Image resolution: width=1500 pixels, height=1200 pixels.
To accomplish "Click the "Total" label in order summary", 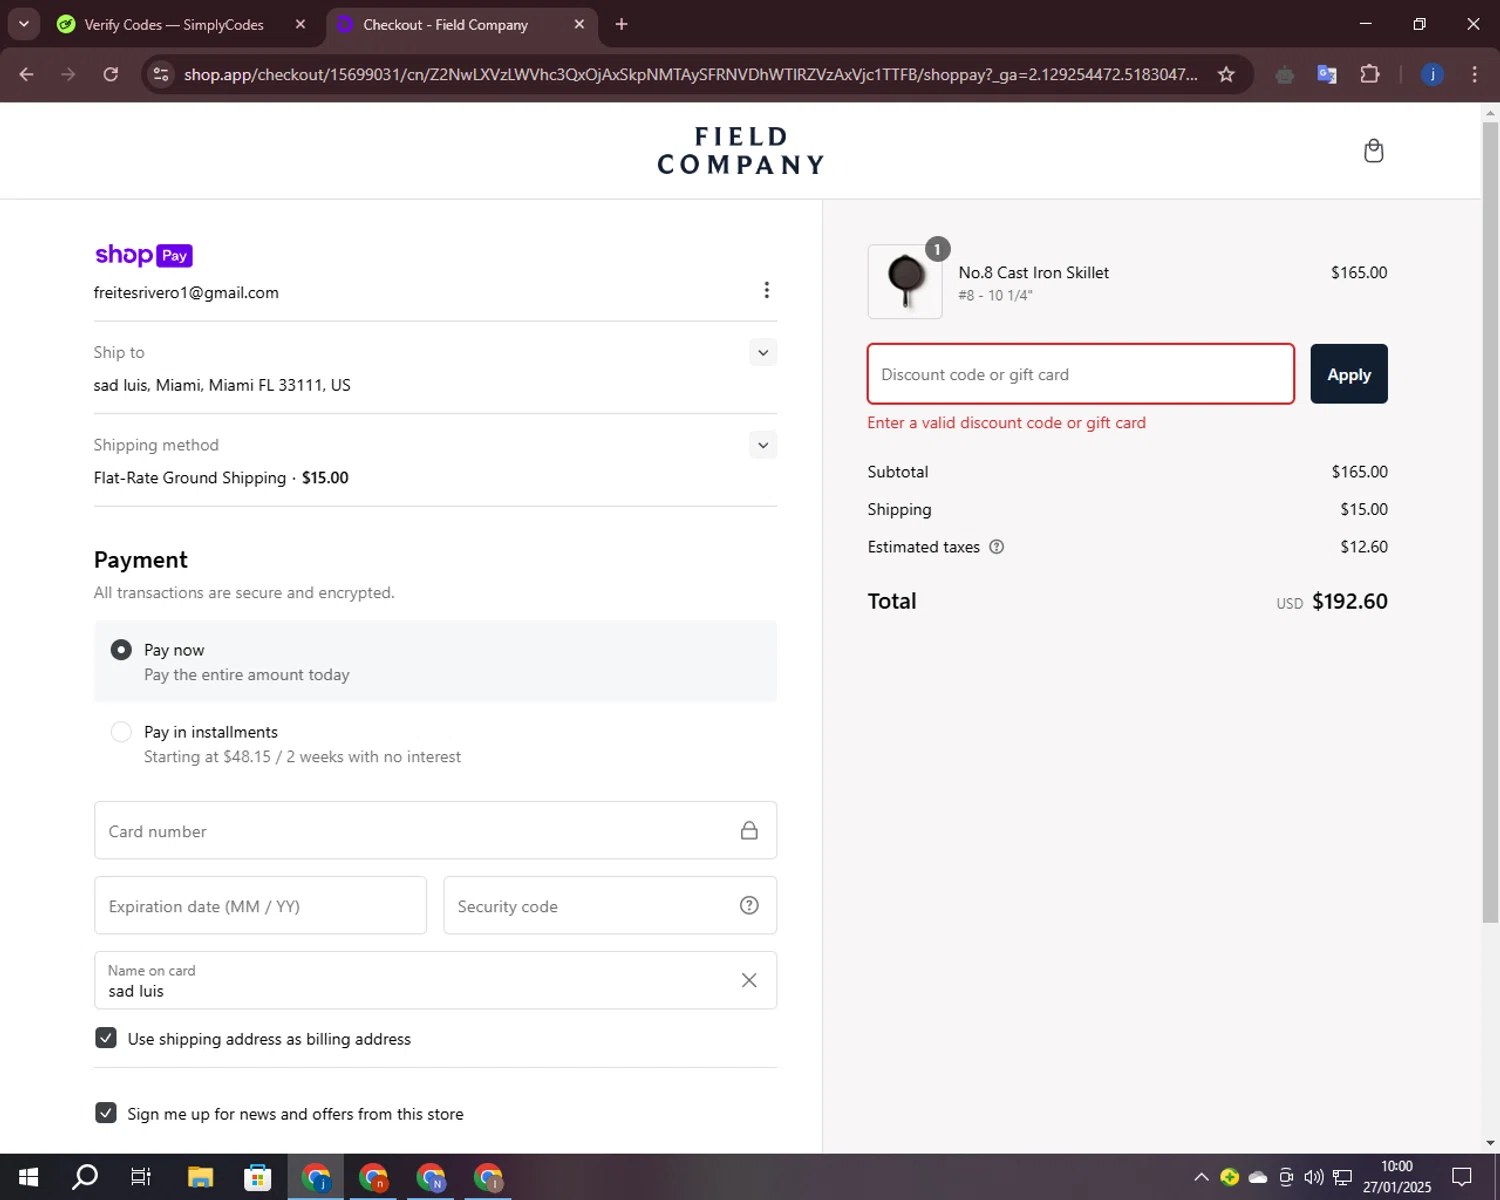I will [892, 601].
